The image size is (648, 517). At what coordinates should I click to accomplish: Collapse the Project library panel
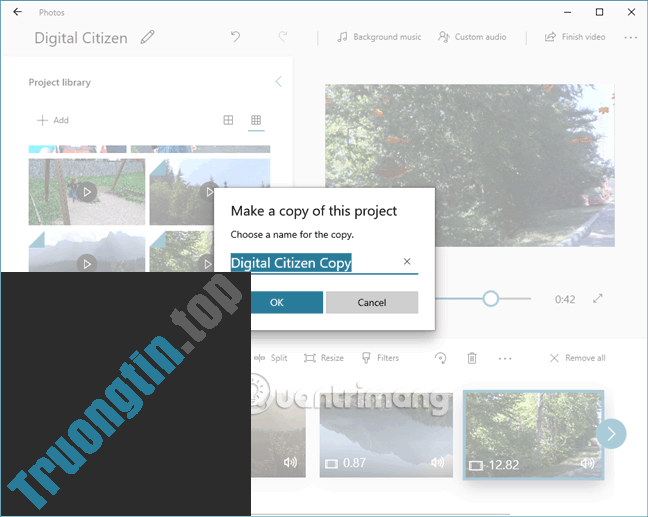click(279, 81)
